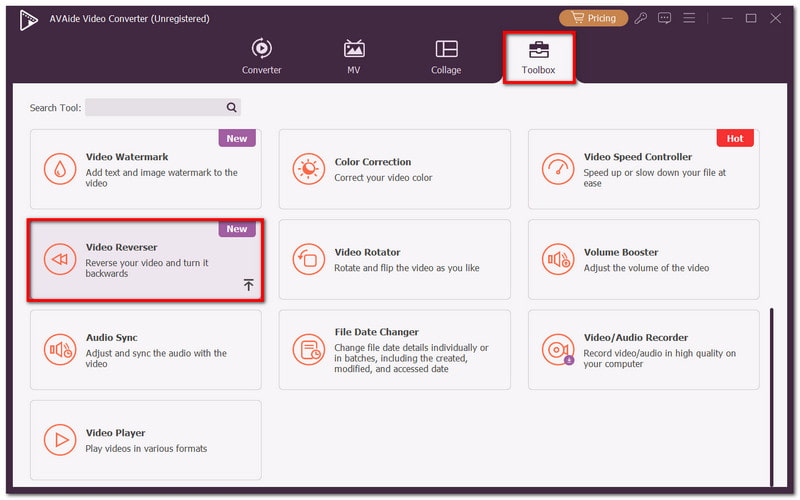Open the Video/Audio Recorder icon
The height and width of the screenshot is (500, 800).
[558, 350]
